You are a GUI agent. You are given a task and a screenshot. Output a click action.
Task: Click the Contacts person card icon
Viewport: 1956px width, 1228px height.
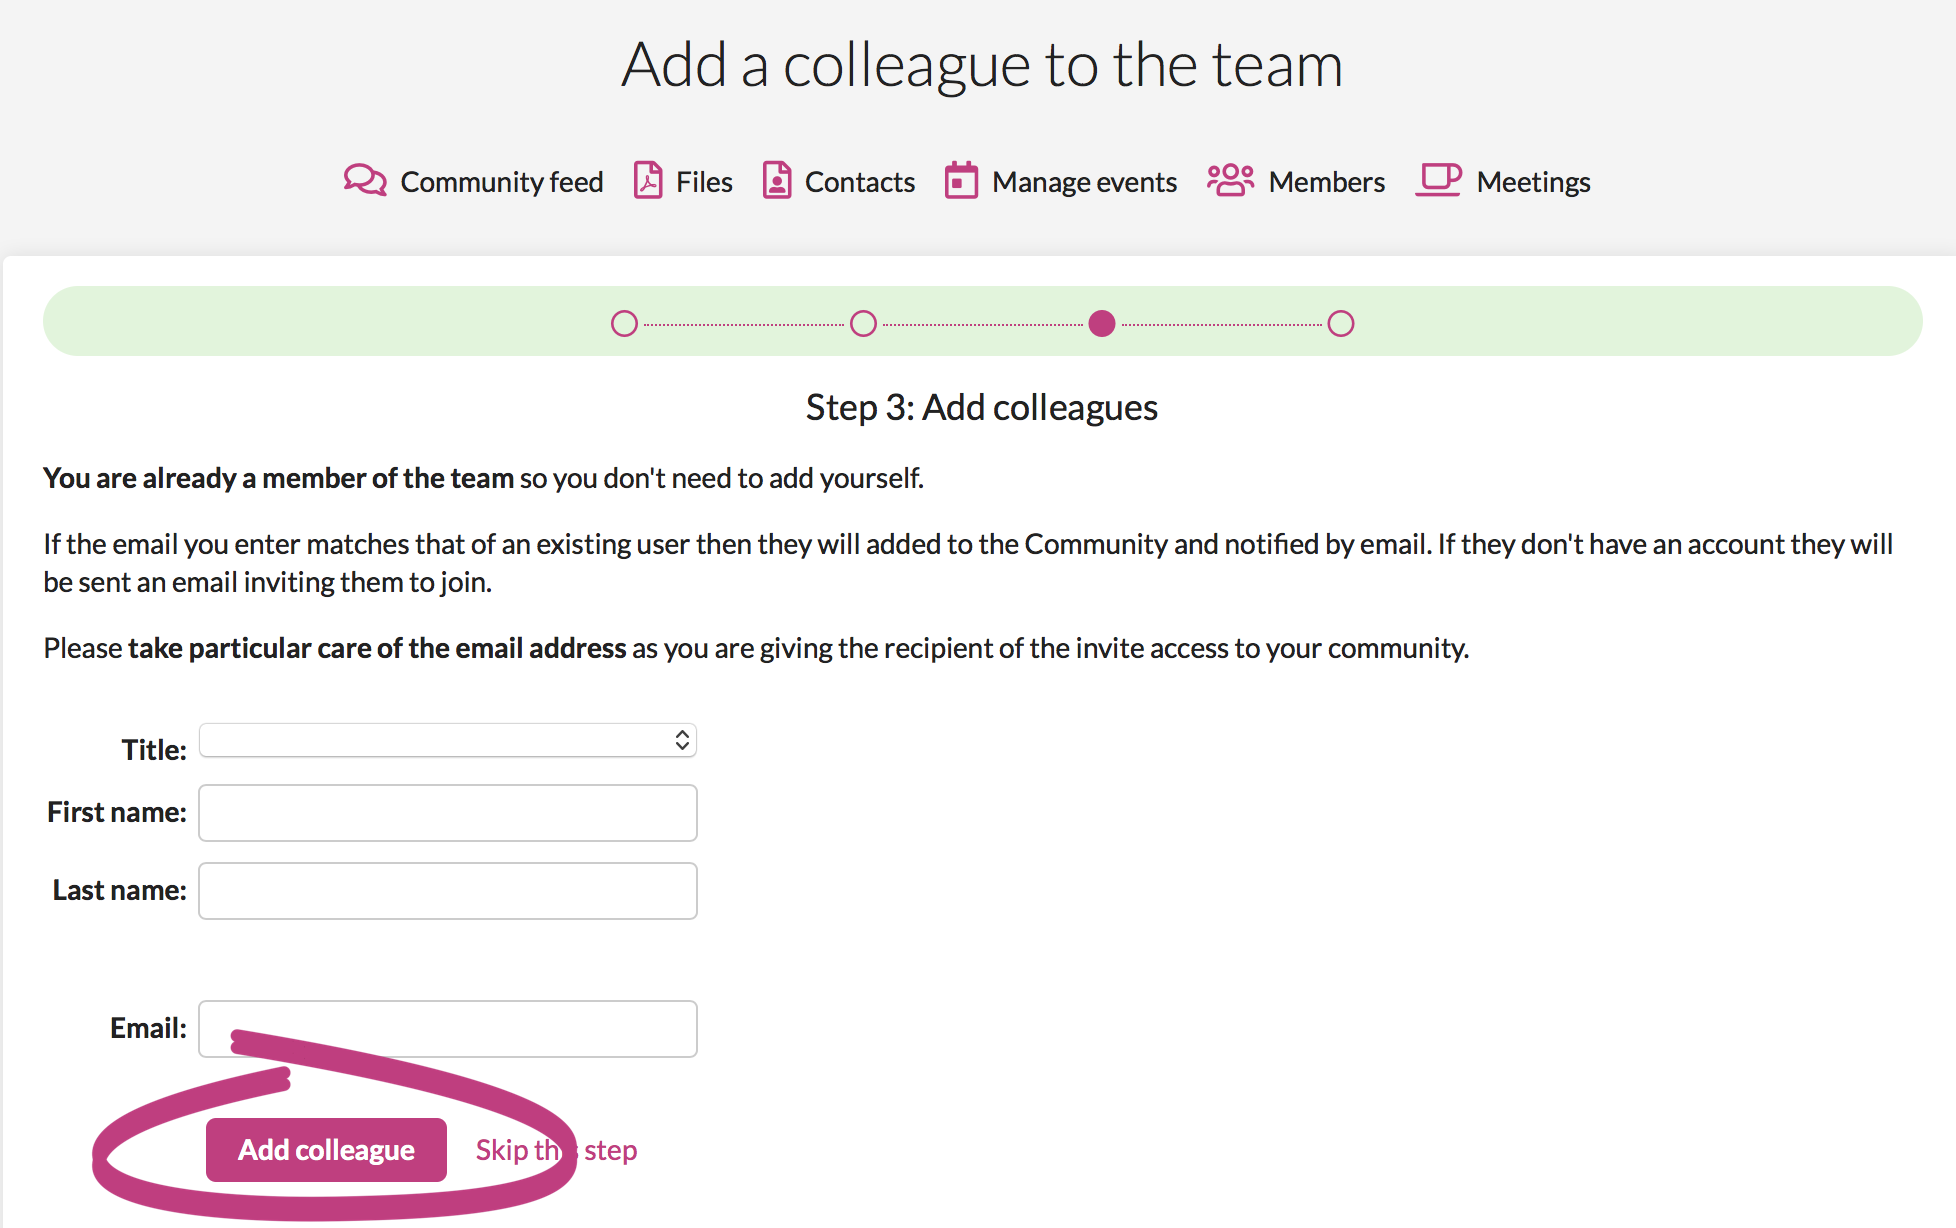tap(777, 180)
